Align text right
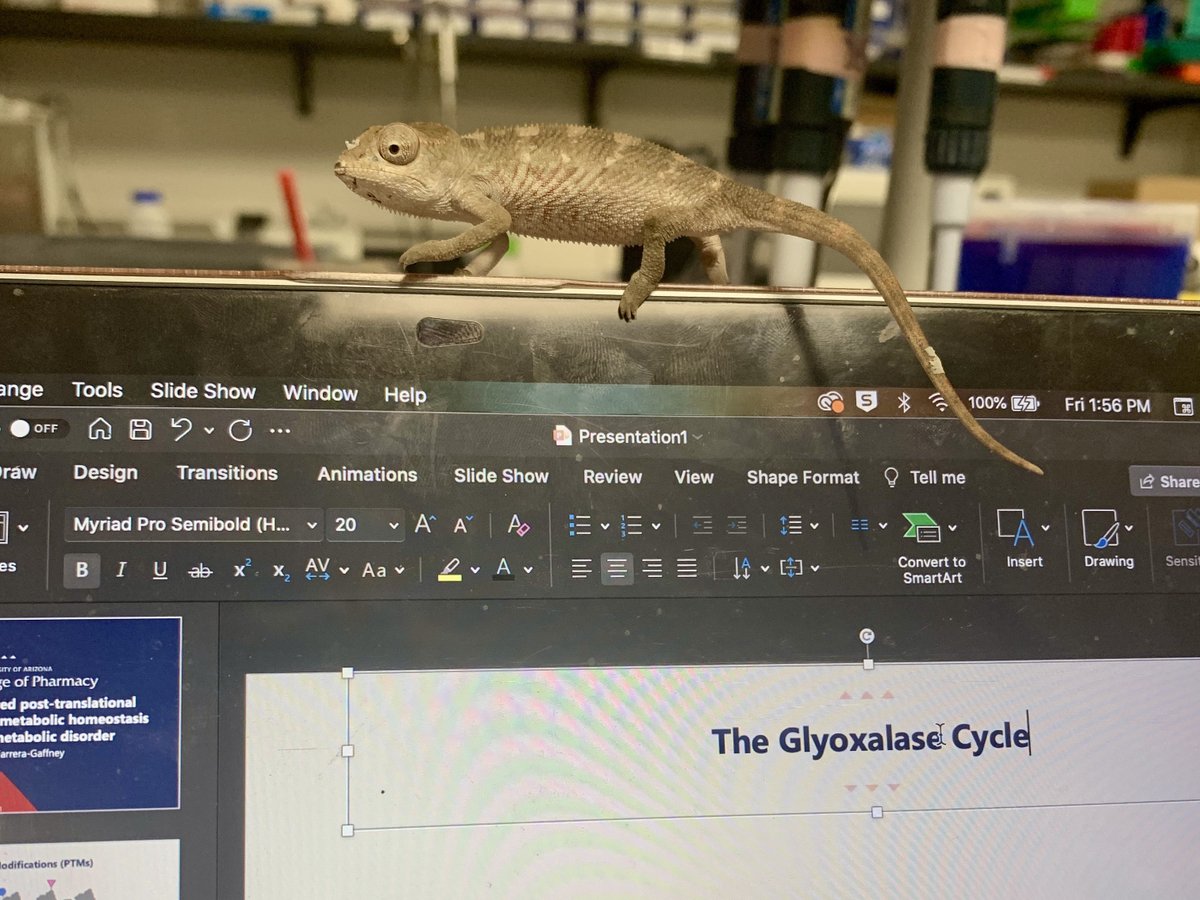The width and height of the screenshot is (1200, 900). (652, 569)
